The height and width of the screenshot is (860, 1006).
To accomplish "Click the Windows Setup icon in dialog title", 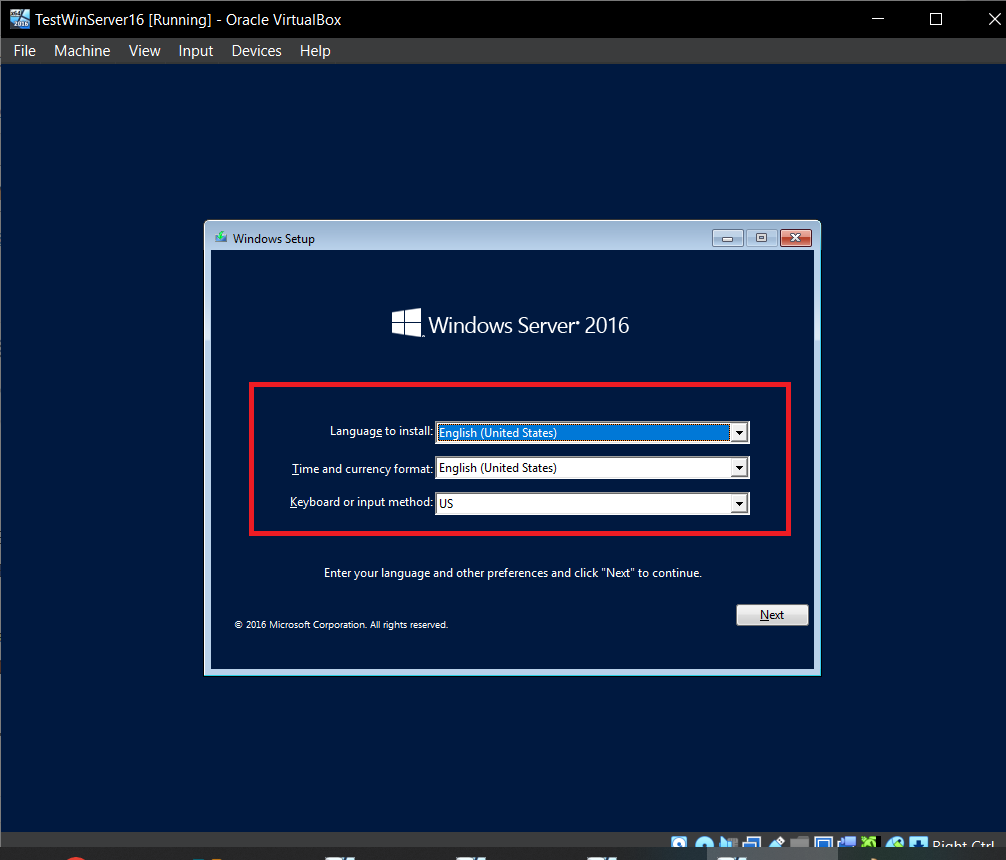I will click(221, 238).
